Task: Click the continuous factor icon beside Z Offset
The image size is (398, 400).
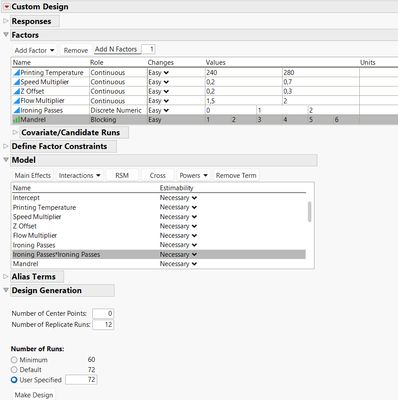Action: coord(16,91)
